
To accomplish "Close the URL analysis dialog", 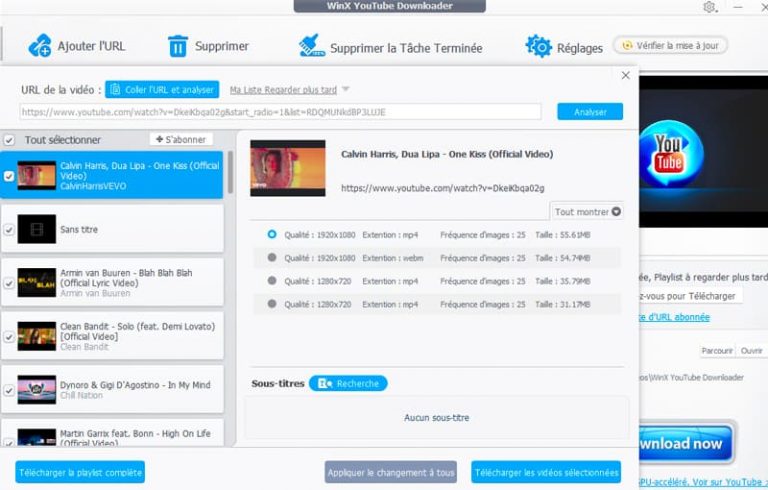I will pyautogui.click(x=626, y=75).
